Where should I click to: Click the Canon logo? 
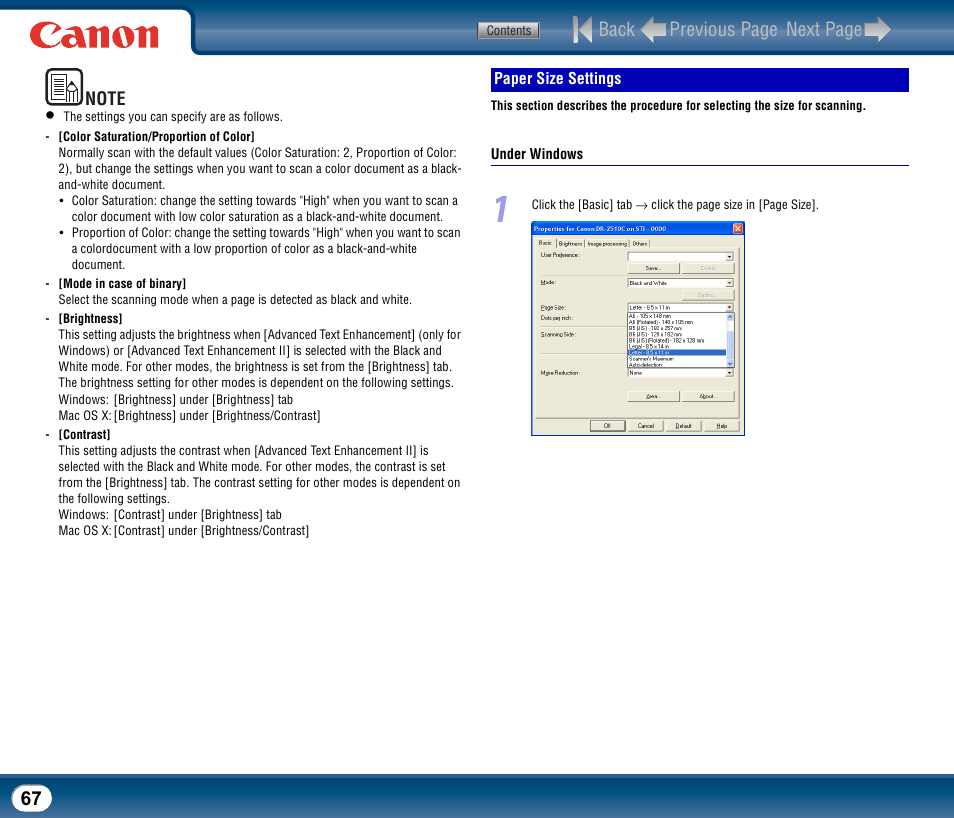coord(94,35)
